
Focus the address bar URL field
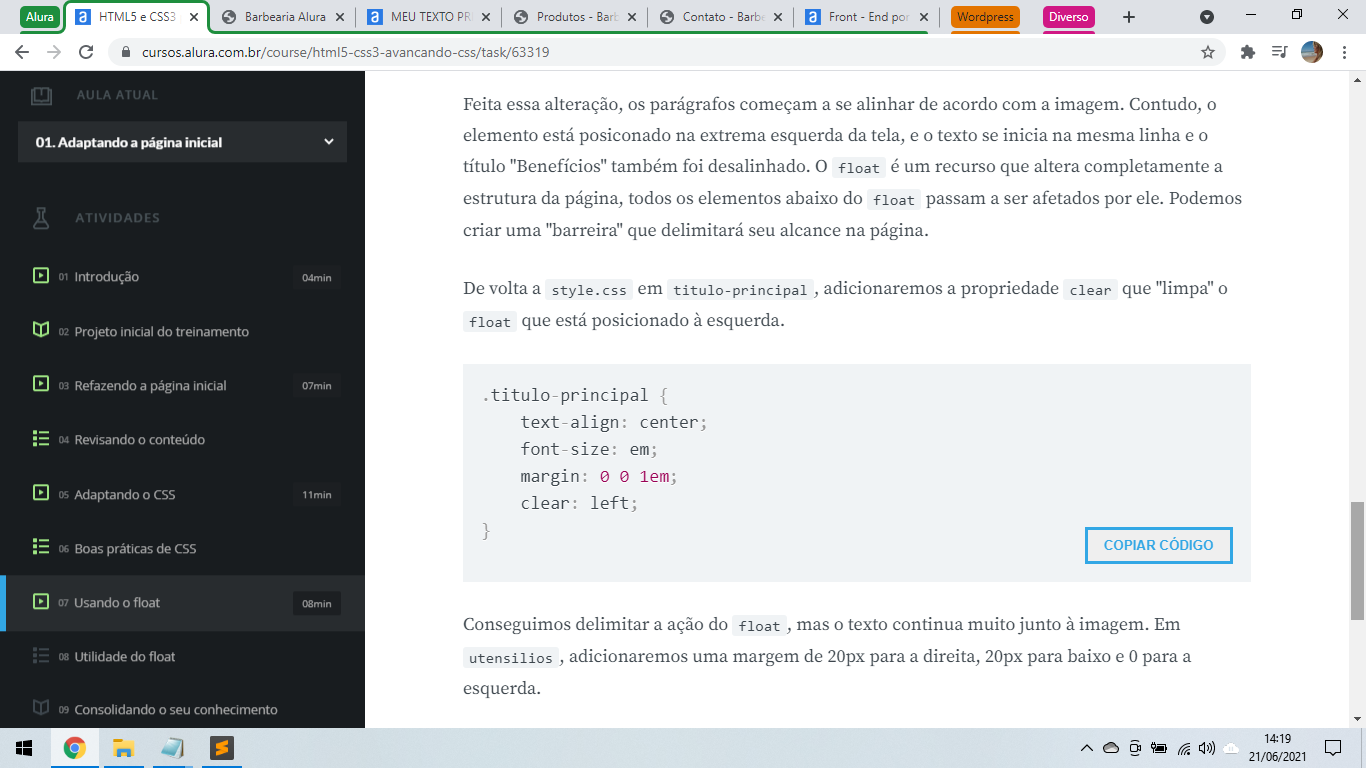(x=660, y=53)
